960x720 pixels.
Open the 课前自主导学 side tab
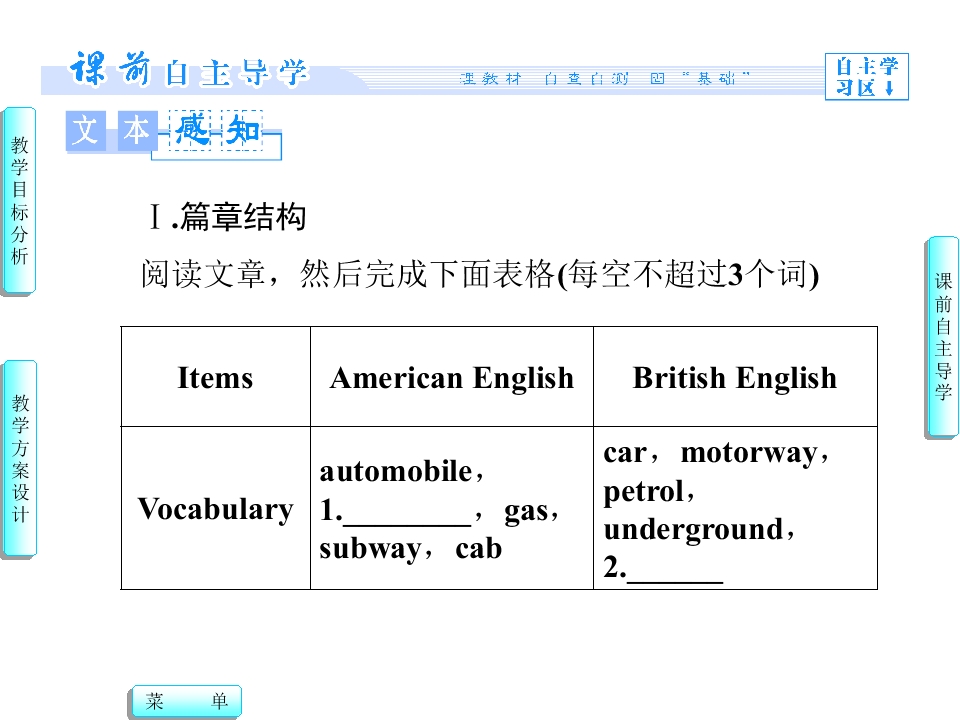[942, 337]
